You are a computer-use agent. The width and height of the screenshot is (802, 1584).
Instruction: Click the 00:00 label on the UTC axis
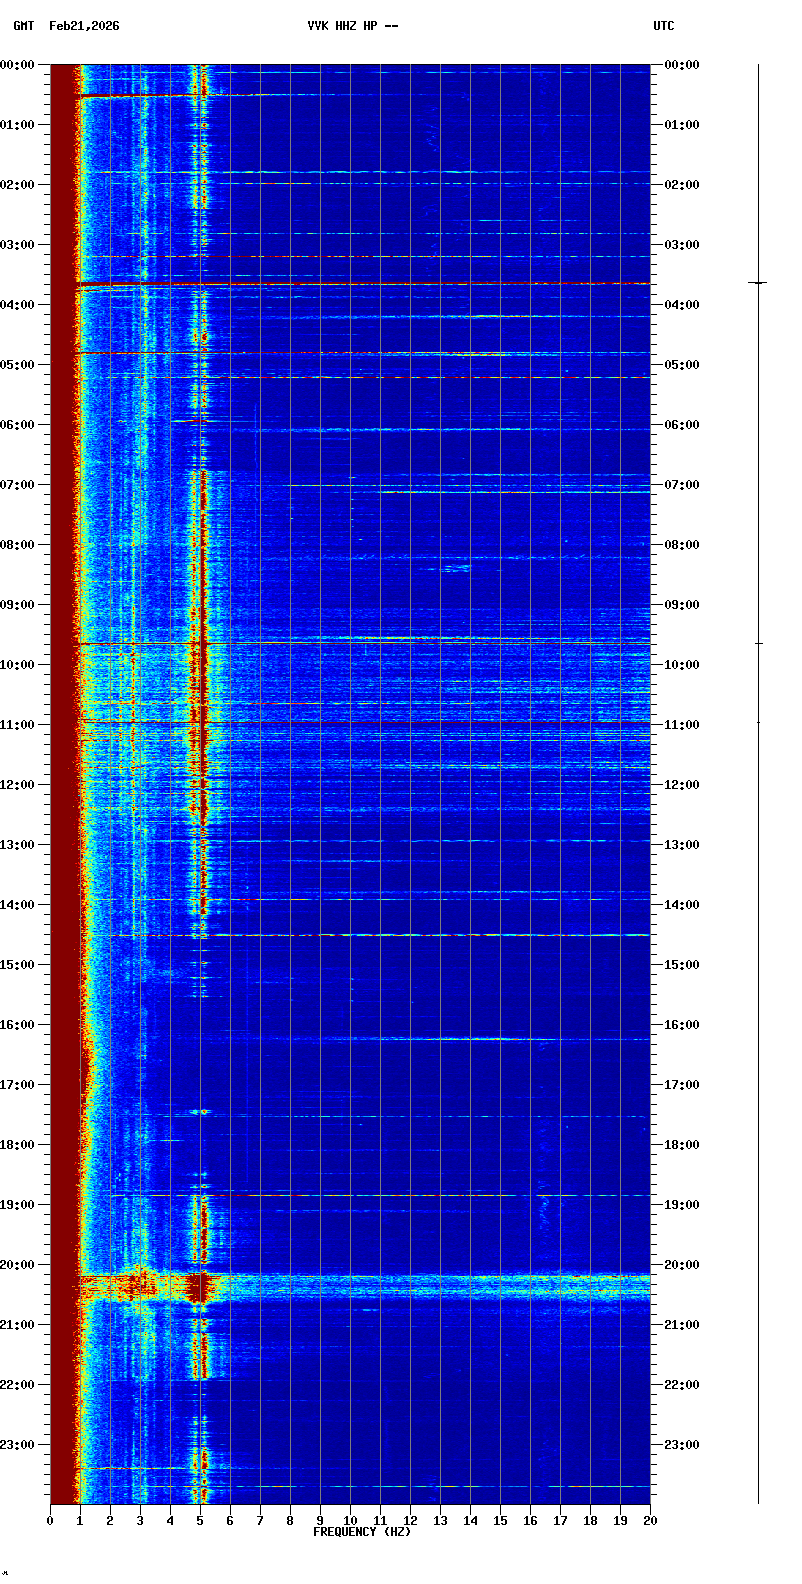[x=683, y=65]
